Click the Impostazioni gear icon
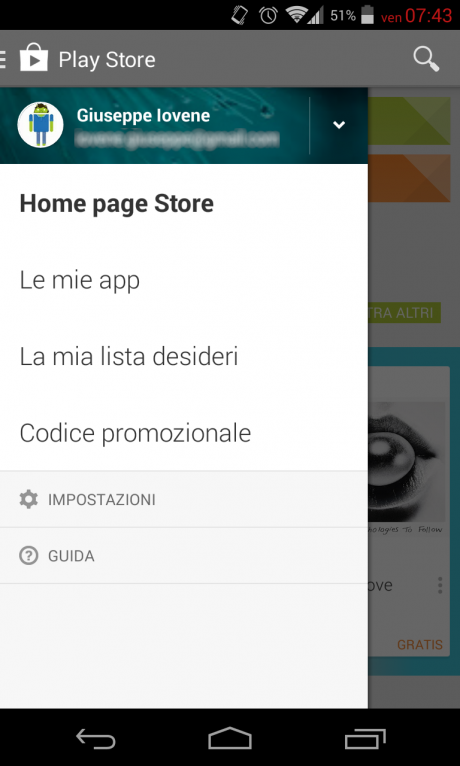Screen dimensions: 460x766 tap(28, 499)
